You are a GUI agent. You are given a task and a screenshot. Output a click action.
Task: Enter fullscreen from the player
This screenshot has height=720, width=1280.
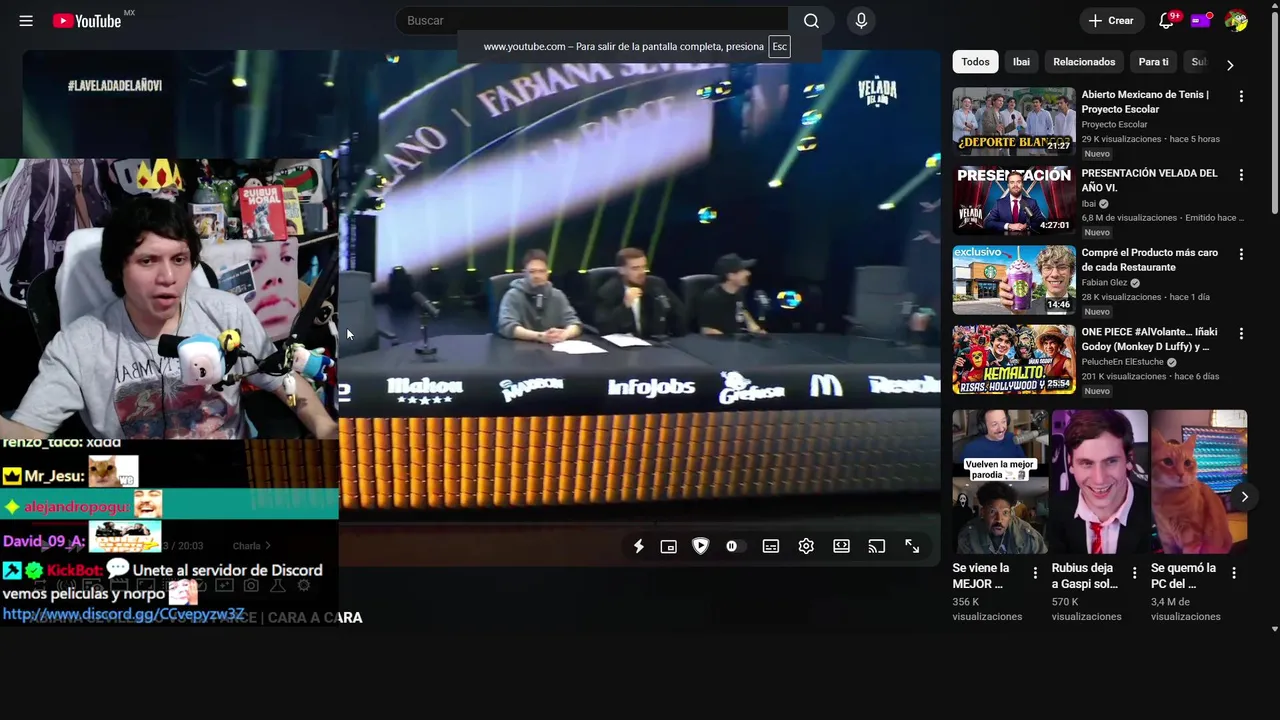pyautogui.click(x=912, y=546)
